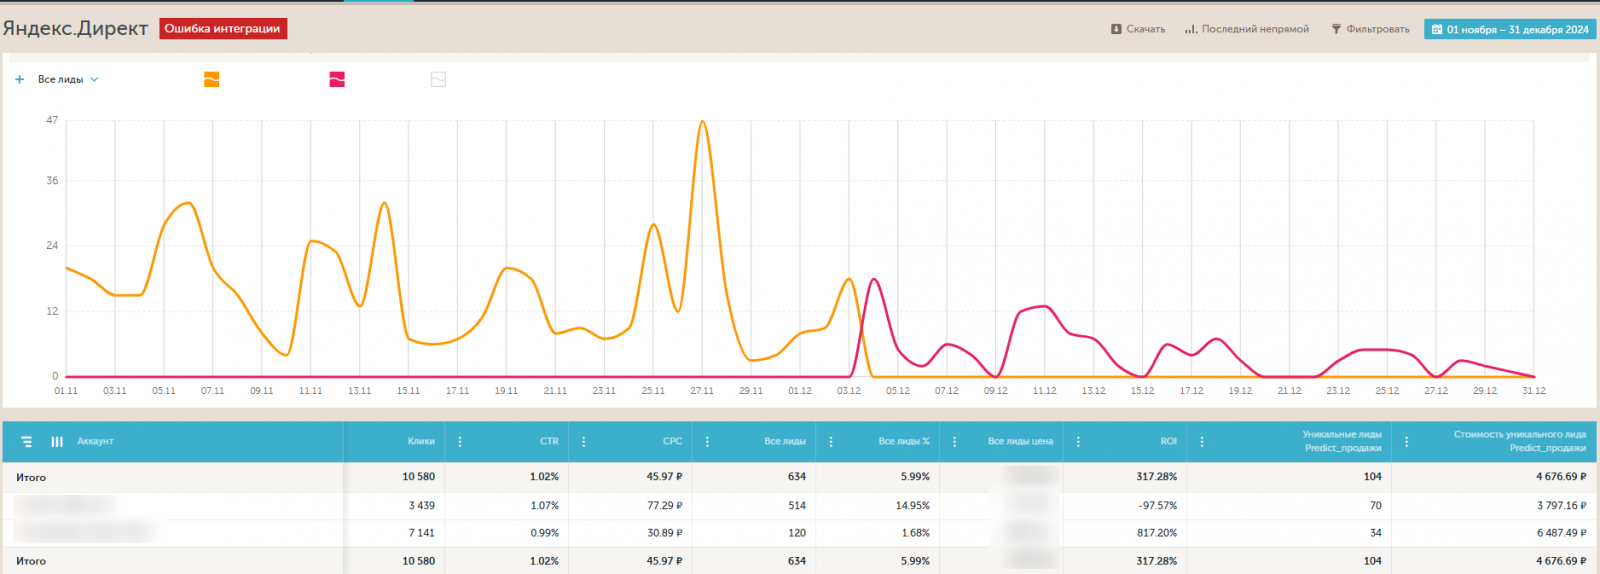Click the calendar icon in the date range button
The height and width of the screenshot is (574, 1600).
click(x=1437, y=29)
